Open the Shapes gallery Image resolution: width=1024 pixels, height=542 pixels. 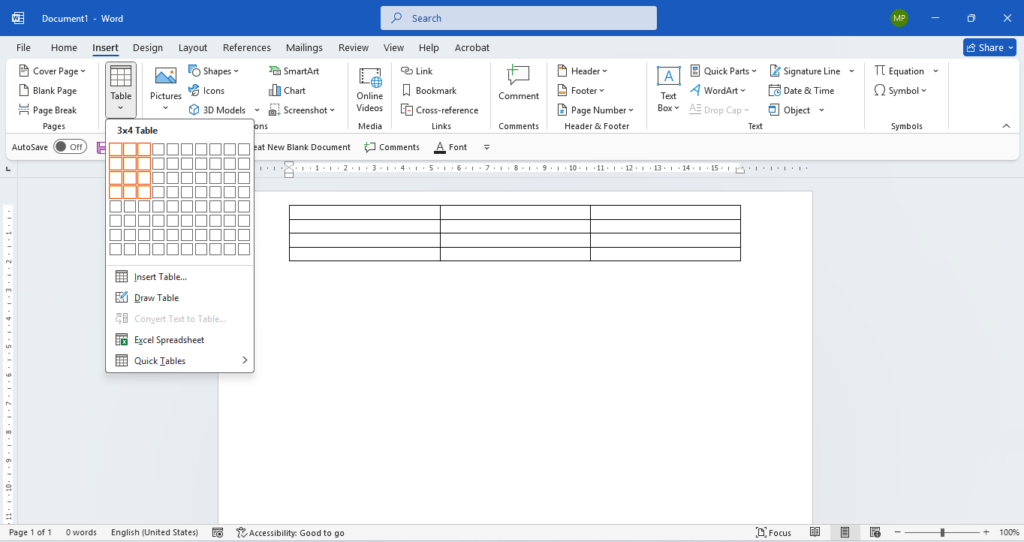[x=214, y=71]
